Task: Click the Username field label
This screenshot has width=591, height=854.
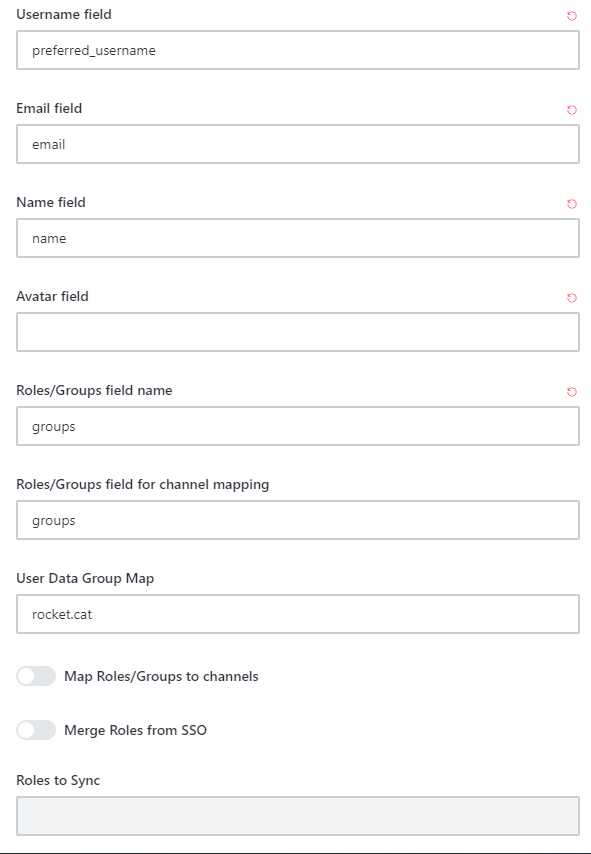Action: coord(64,15)
